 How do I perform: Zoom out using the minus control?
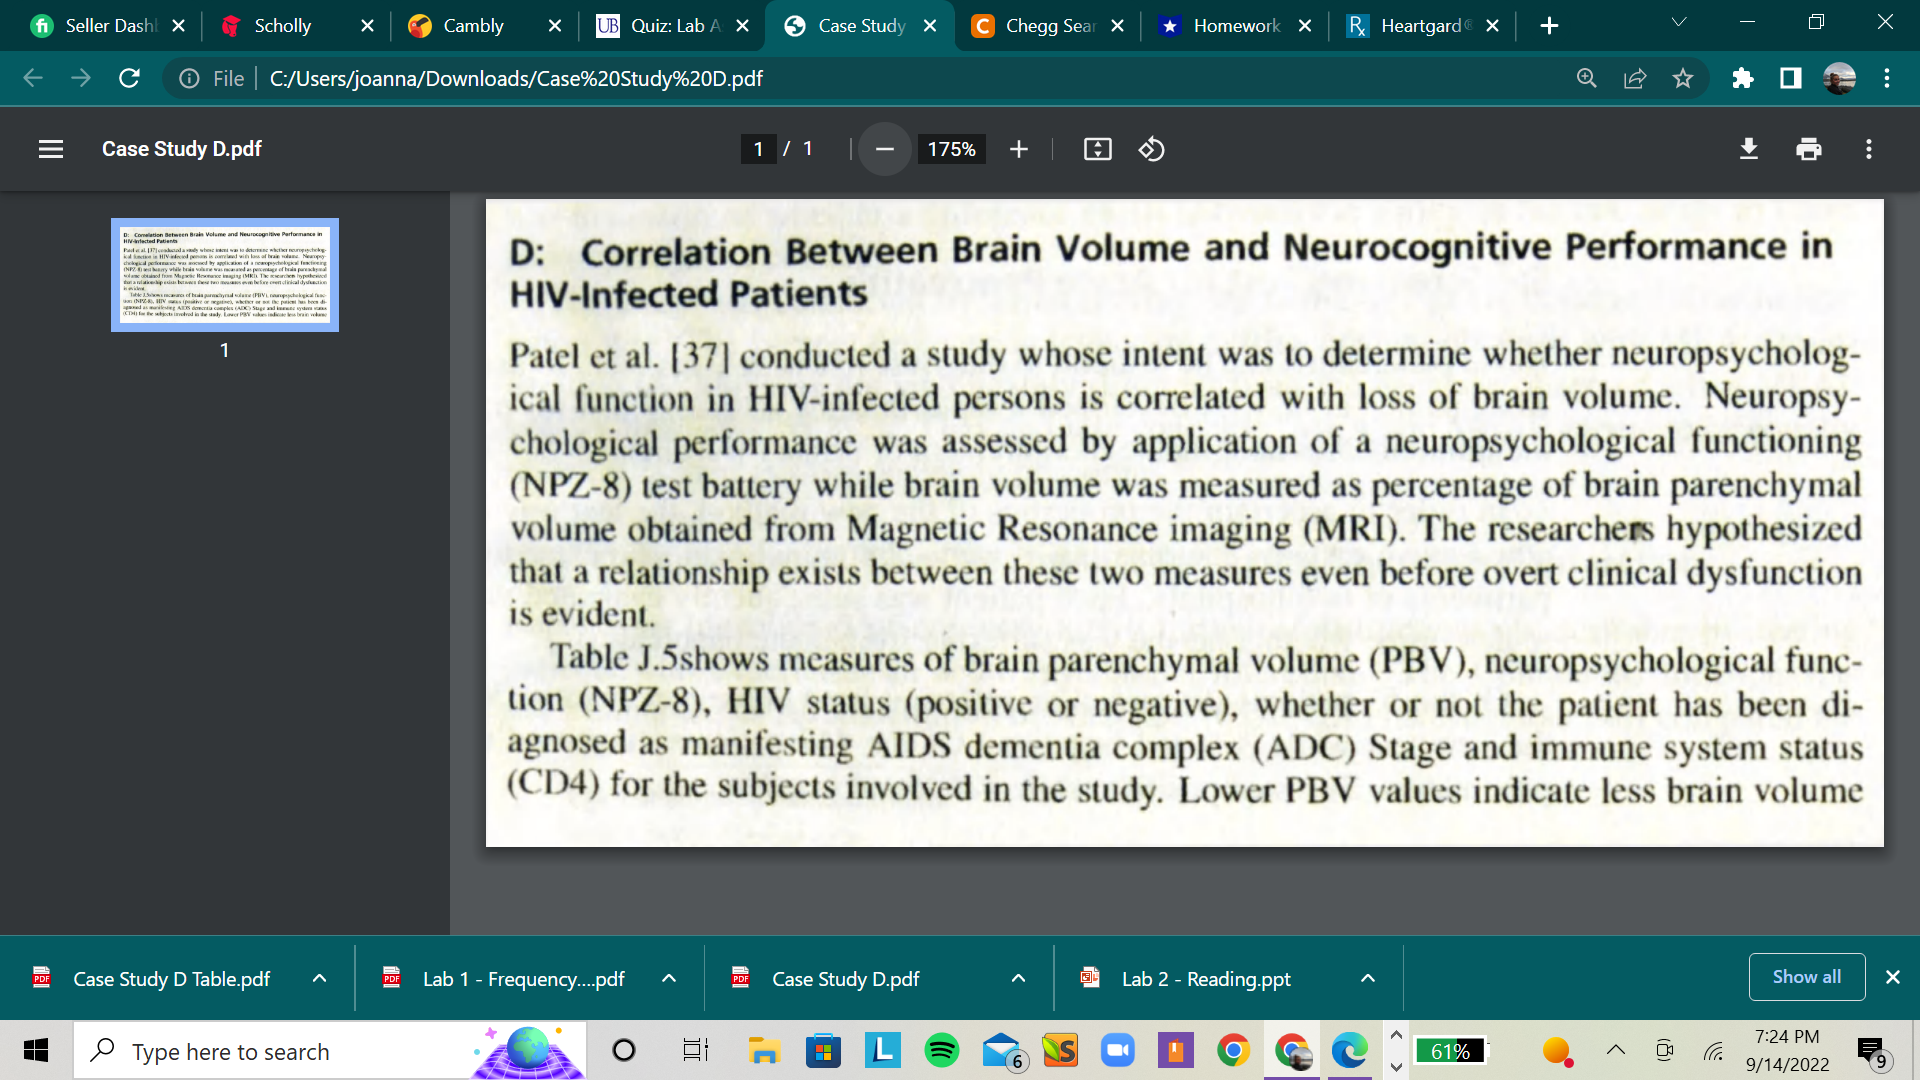[884, 149]
